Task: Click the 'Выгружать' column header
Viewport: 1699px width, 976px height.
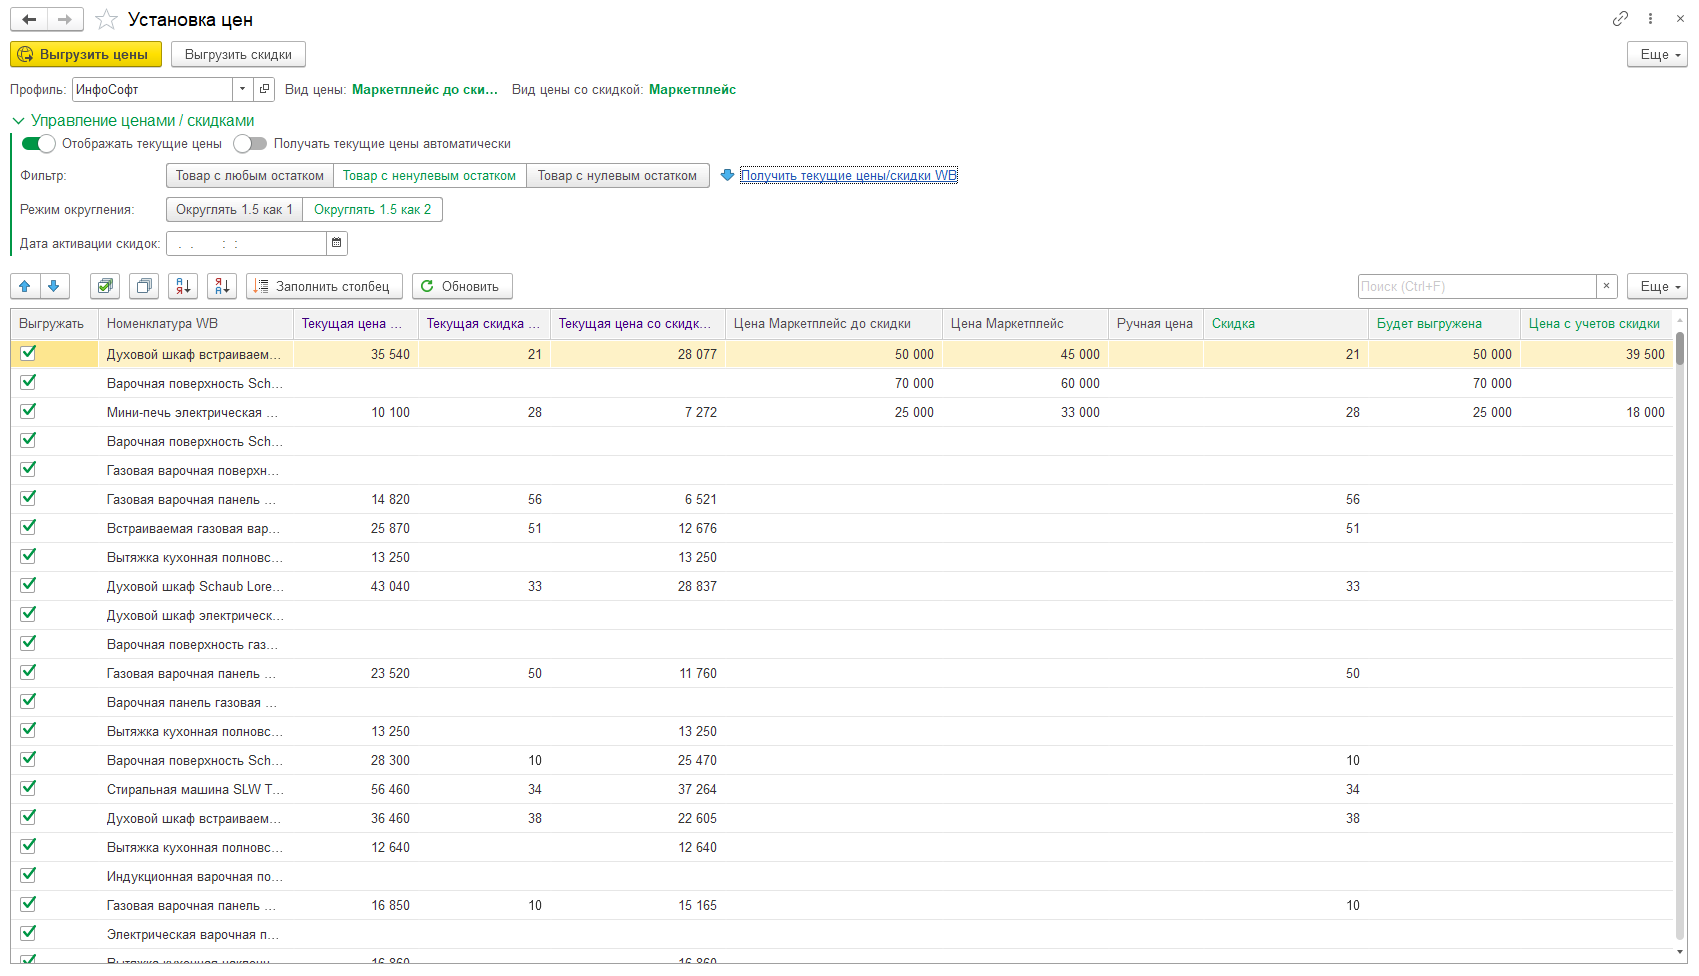Action: click(54, 323)
